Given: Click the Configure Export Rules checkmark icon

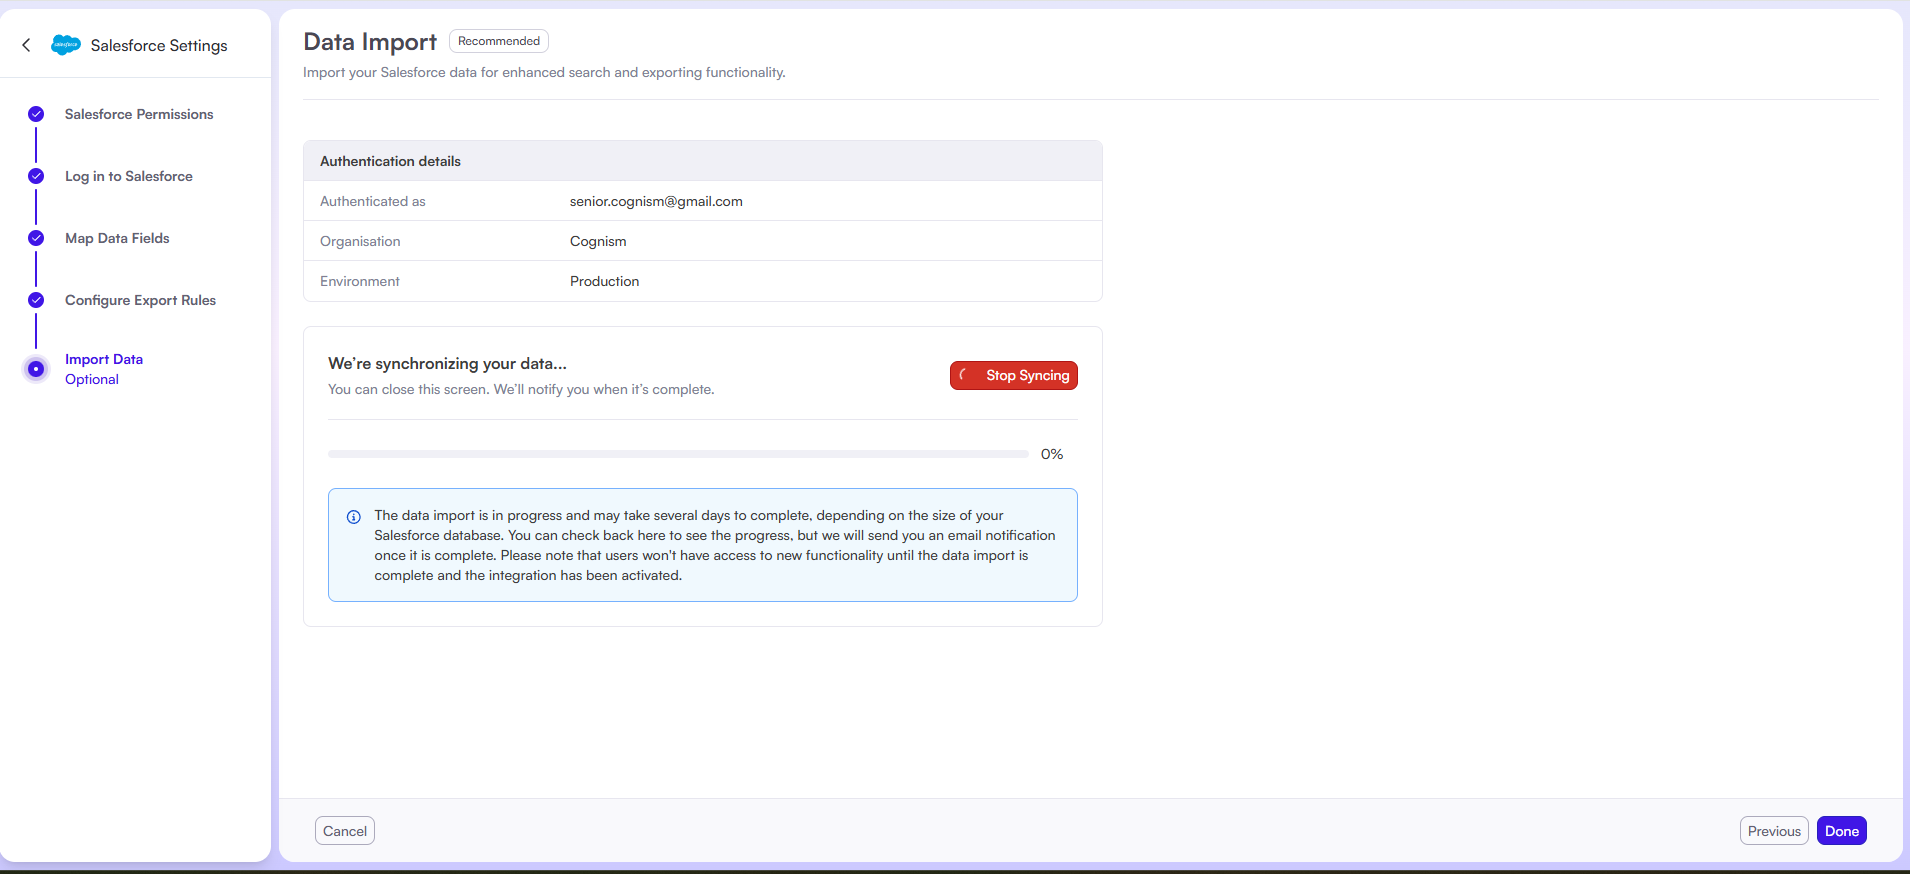Looking at the screenshot, I should pyautogui.click(x=36, y=300).
